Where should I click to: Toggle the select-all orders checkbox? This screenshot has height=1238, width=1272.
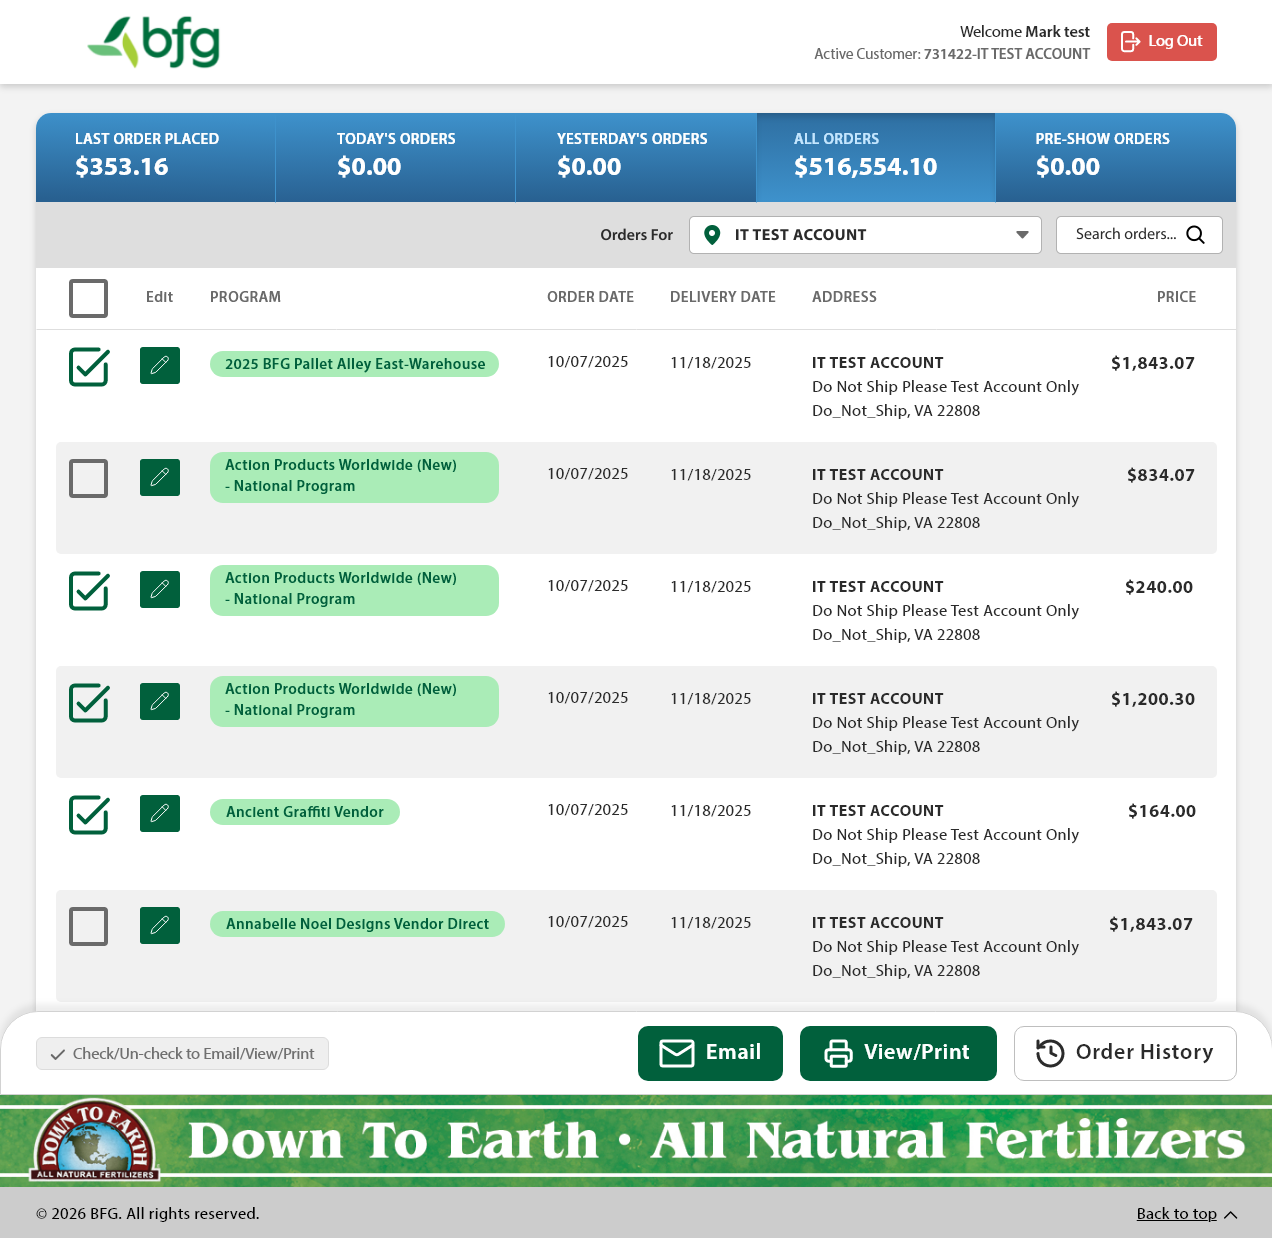click(89, 298)
